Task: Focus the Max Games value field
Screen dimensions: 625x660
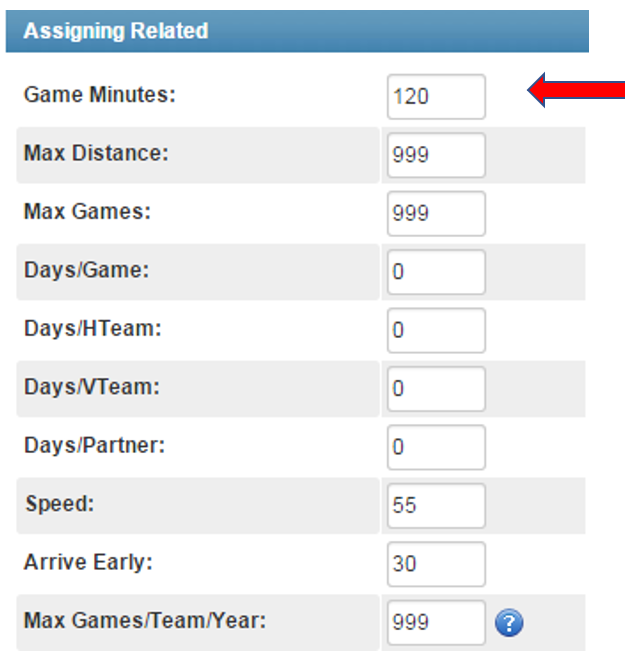Action: tap(436, 213)
